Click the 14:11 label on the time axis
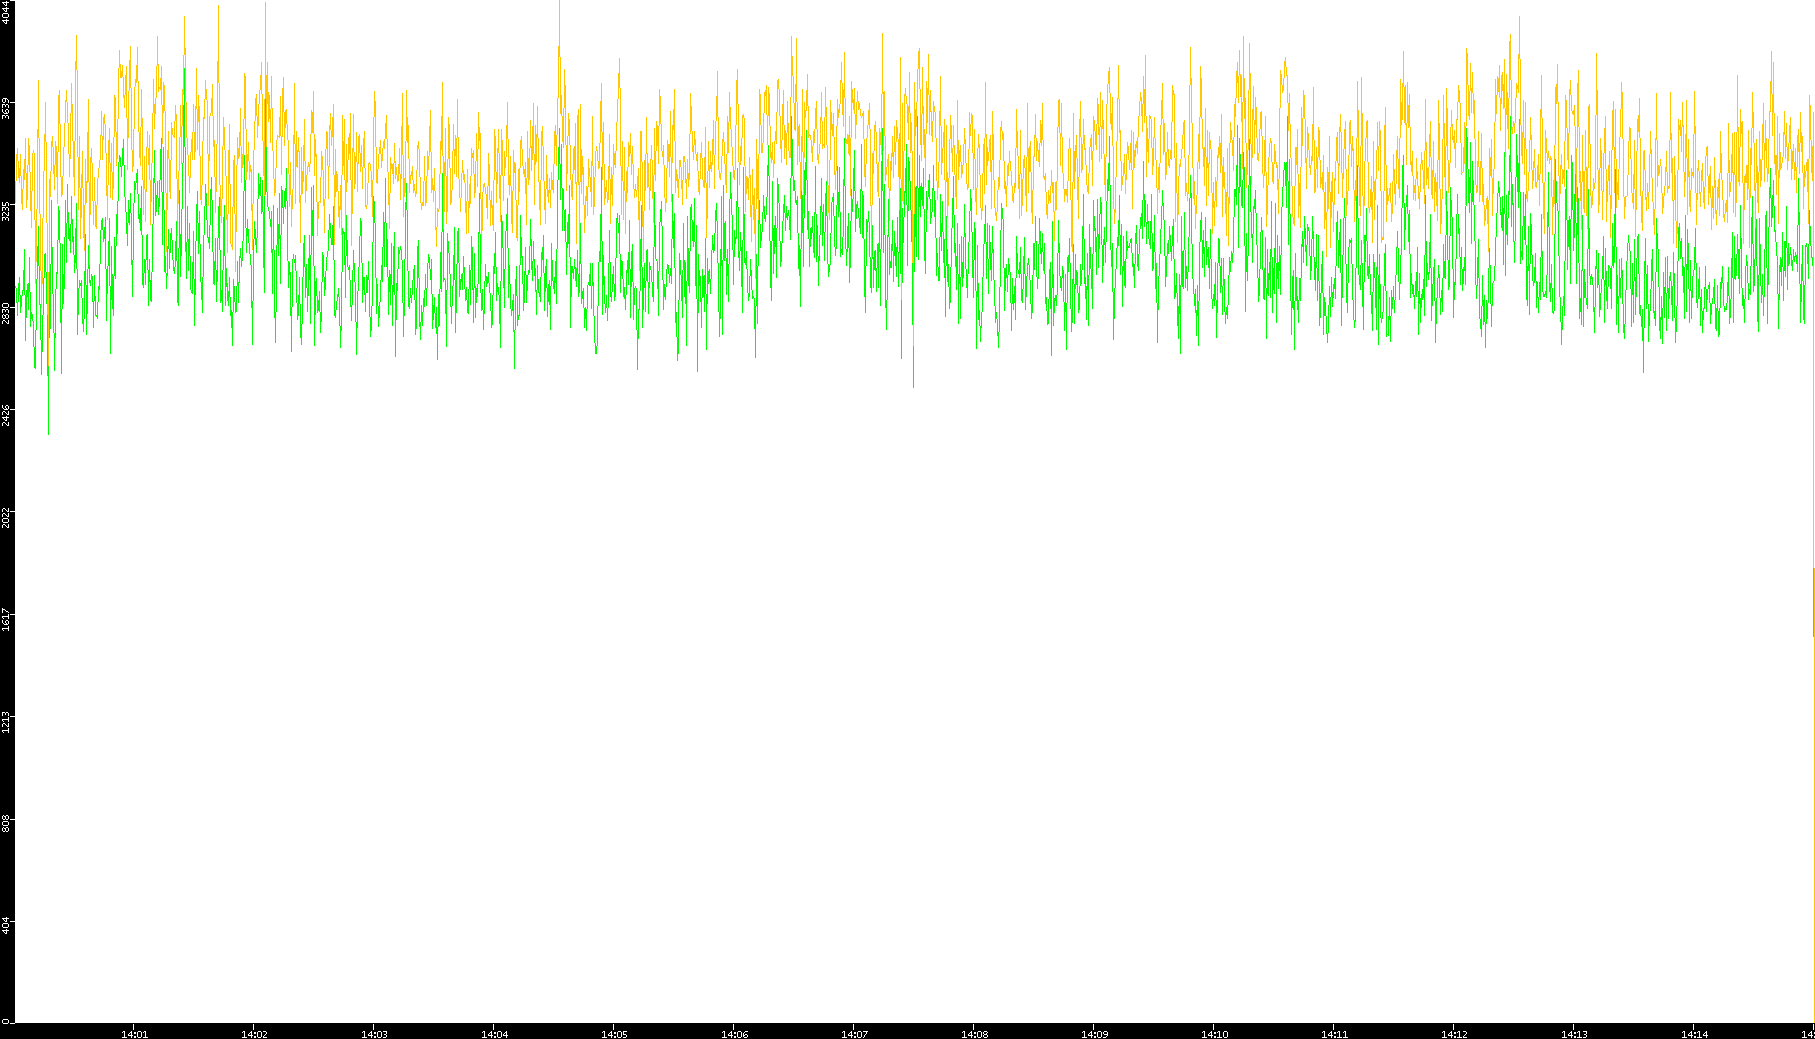 (x=1334, y=1034)
